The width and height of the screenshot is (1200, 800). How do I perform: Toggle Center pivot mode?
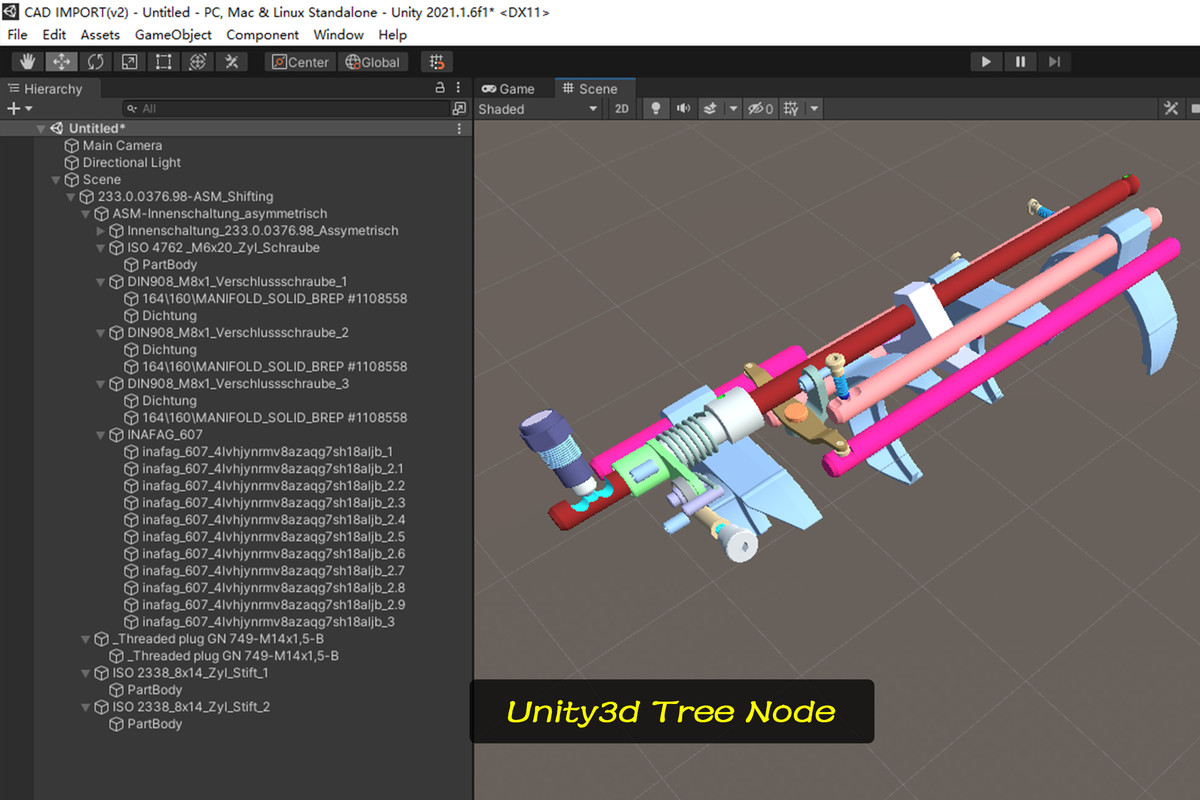(301, 62)
